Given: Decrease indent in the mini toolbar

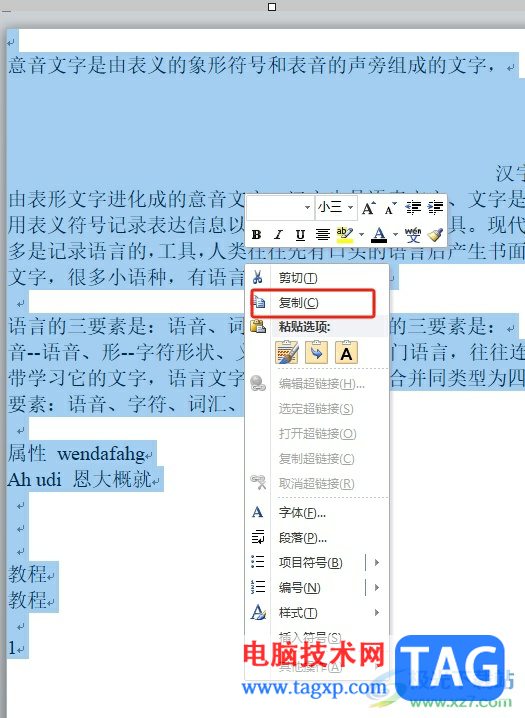Looking at the screenshot, I should point(413,208).
